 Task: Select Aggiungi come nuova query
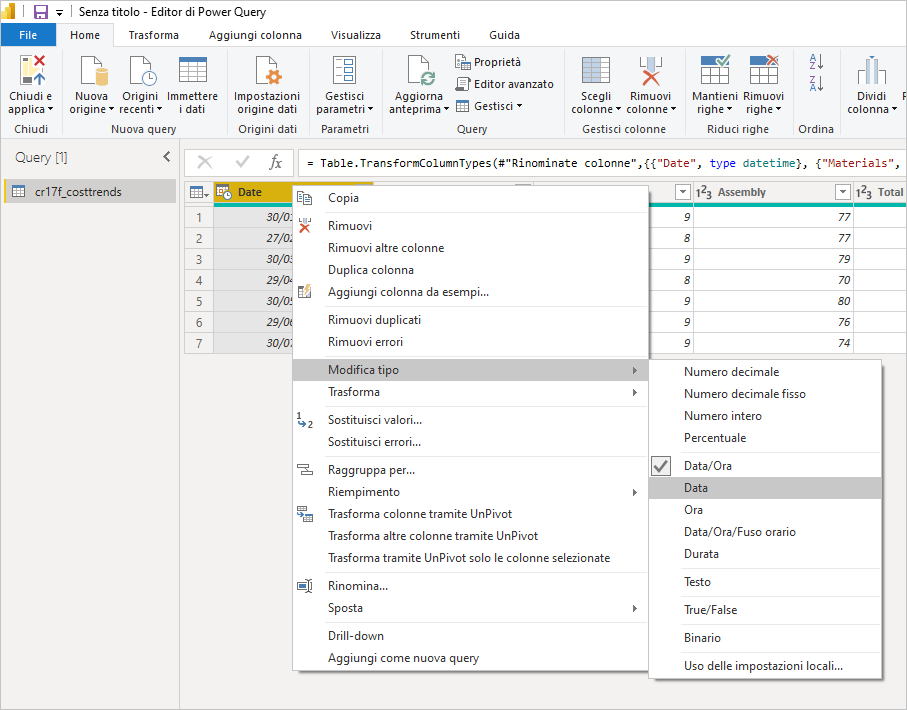tap(470, 658)
